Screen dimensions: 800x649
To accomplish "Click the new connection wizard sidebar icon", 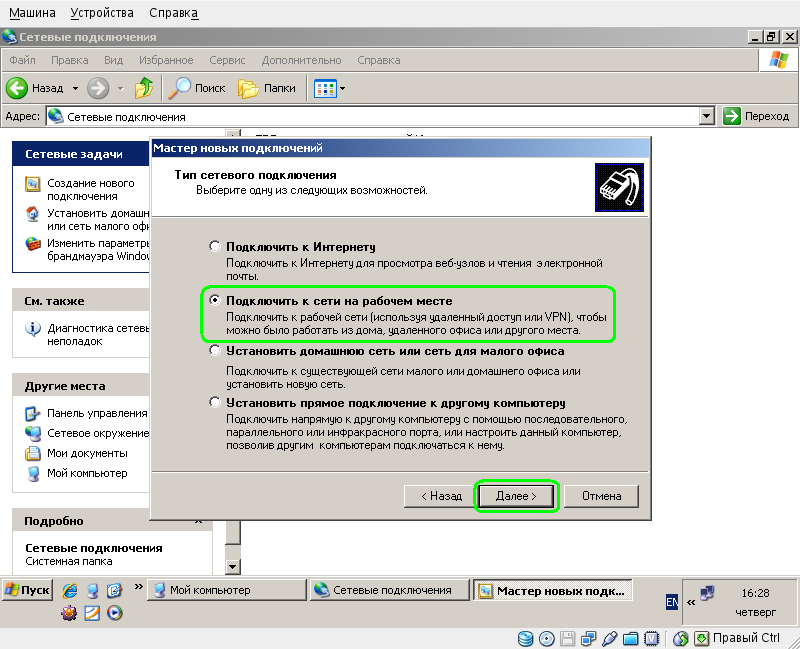I will click(33, 184).
